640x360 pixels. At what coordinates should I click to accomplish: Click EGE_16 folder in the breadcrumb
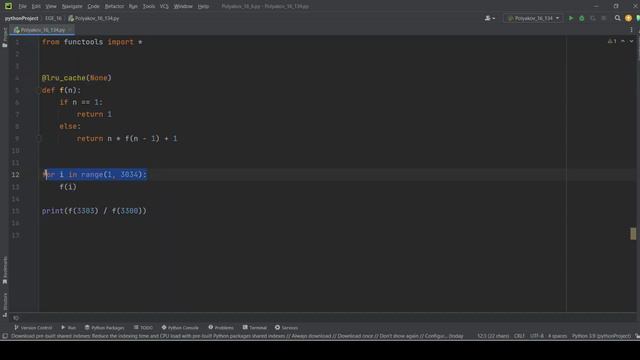coord(53,18)
